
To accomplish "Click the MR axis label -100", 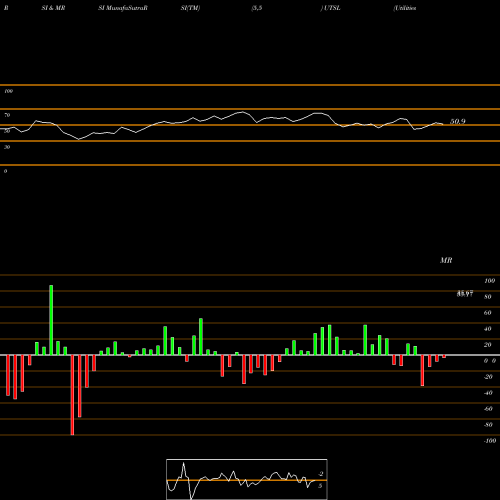I will (490, 441).
